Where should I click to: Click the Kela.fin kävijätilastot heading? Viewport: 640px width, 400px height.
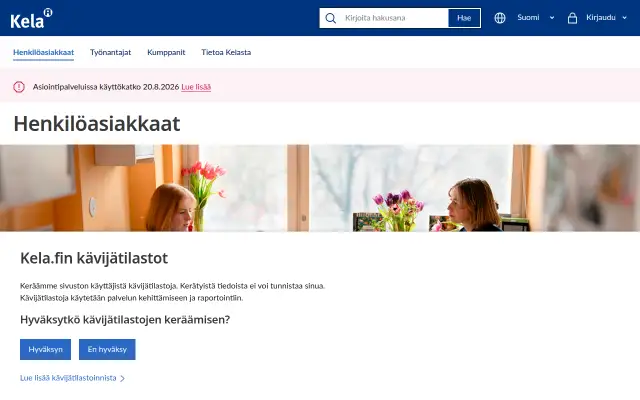tap(94, 258)
